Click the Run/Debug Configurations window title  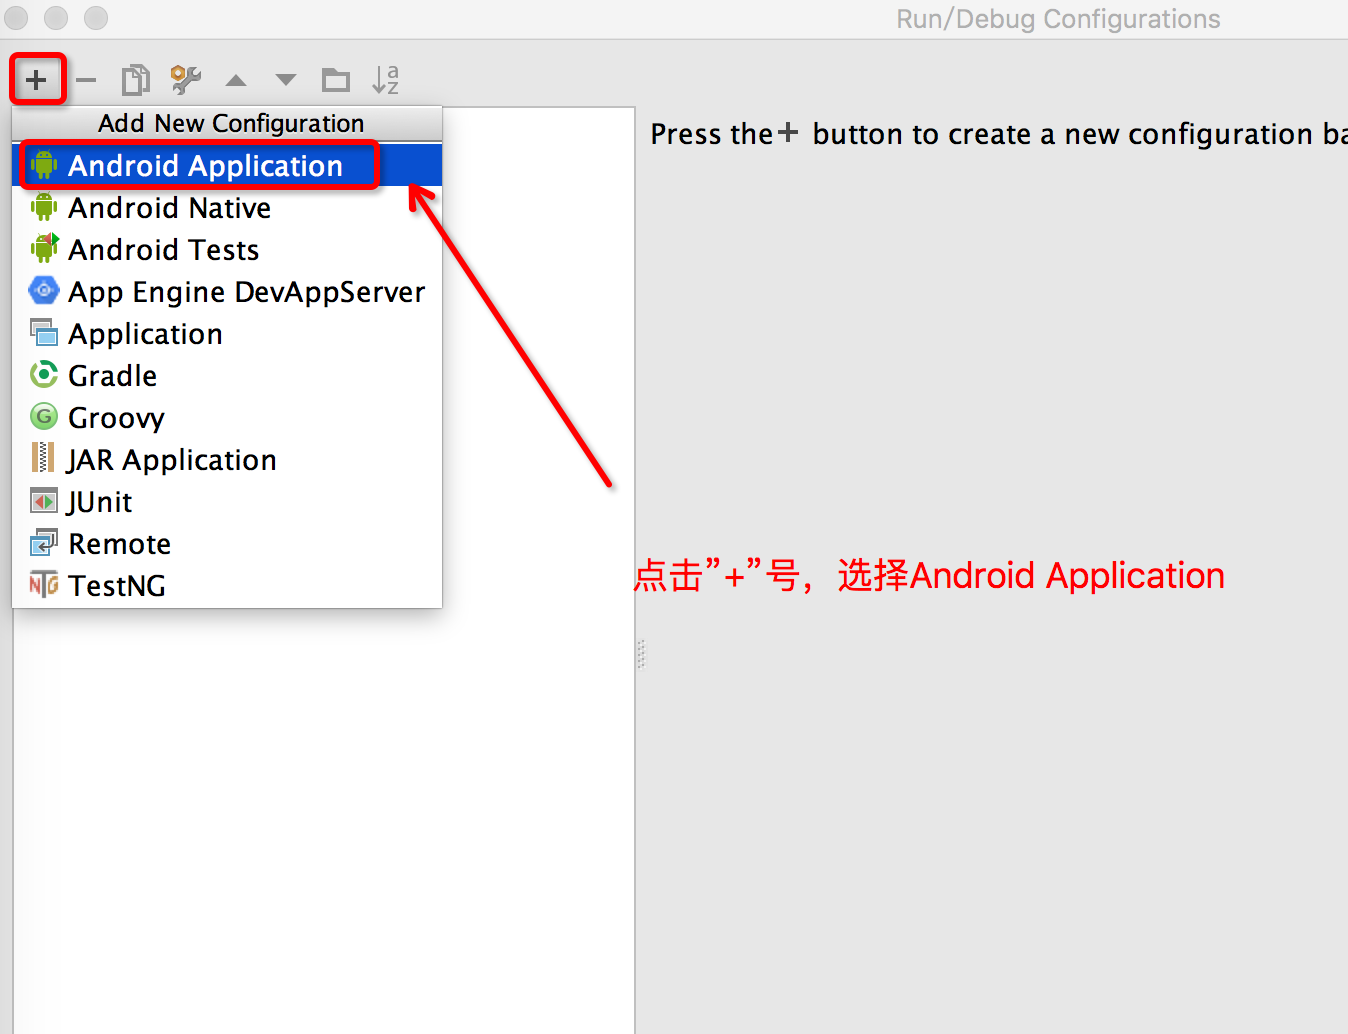(x=1058, y=19)
